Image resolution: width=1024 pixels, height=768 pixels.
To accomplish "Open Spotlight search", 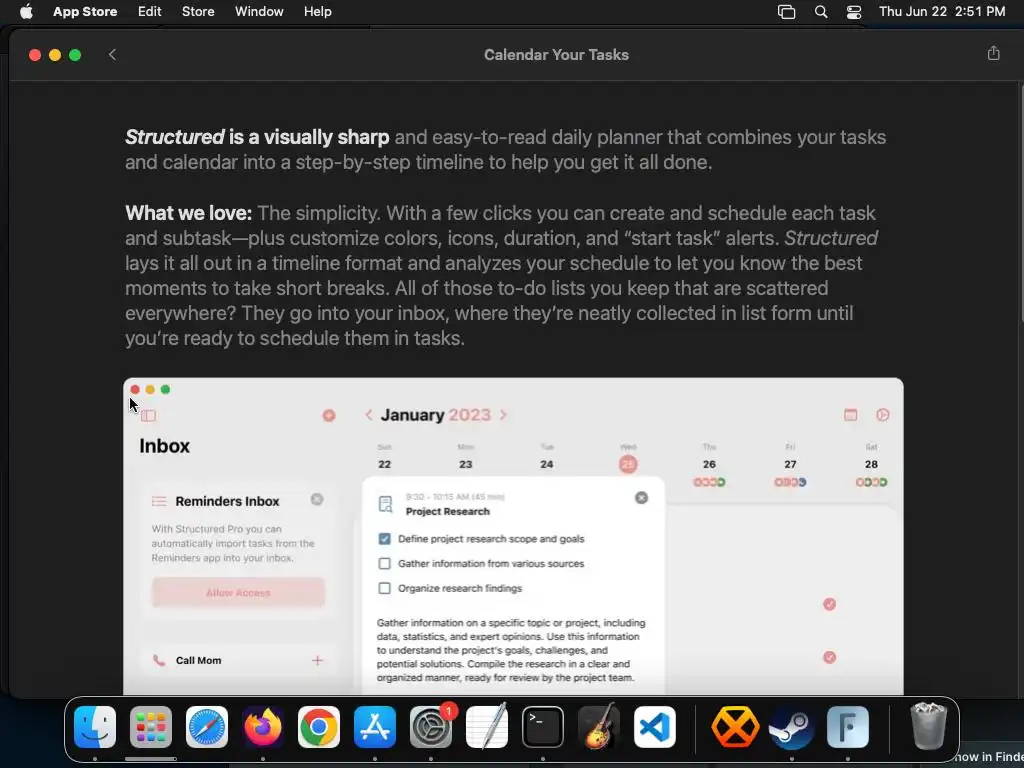I will (x=821, y=12).
